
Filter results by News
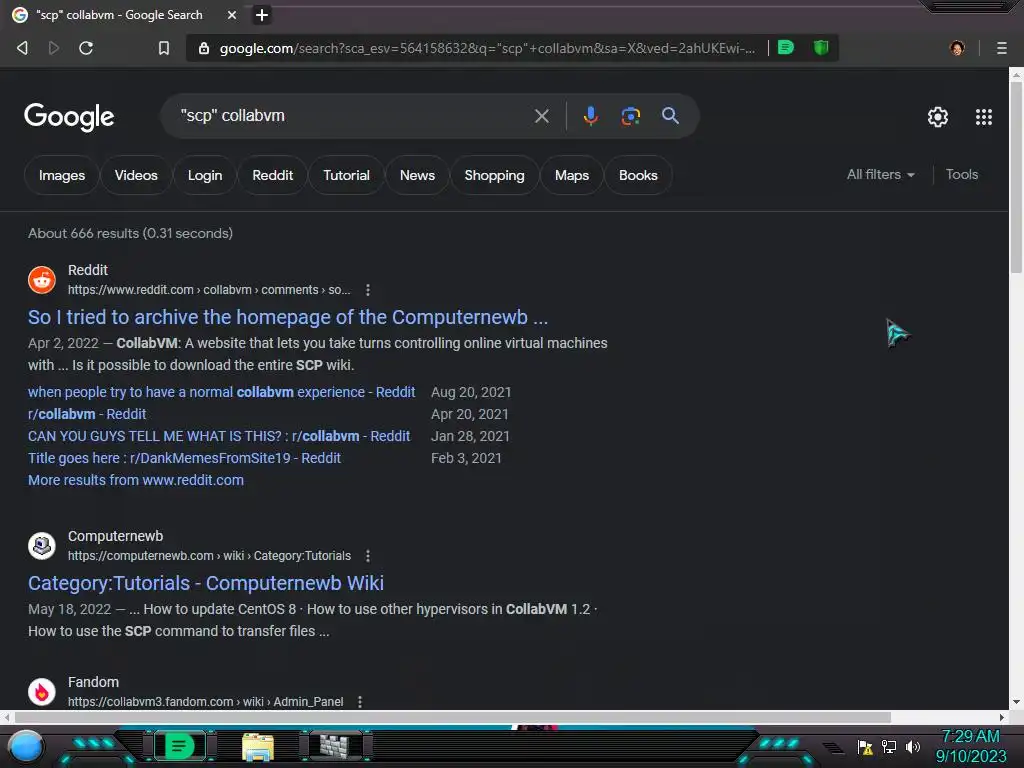tap(417, 175)
